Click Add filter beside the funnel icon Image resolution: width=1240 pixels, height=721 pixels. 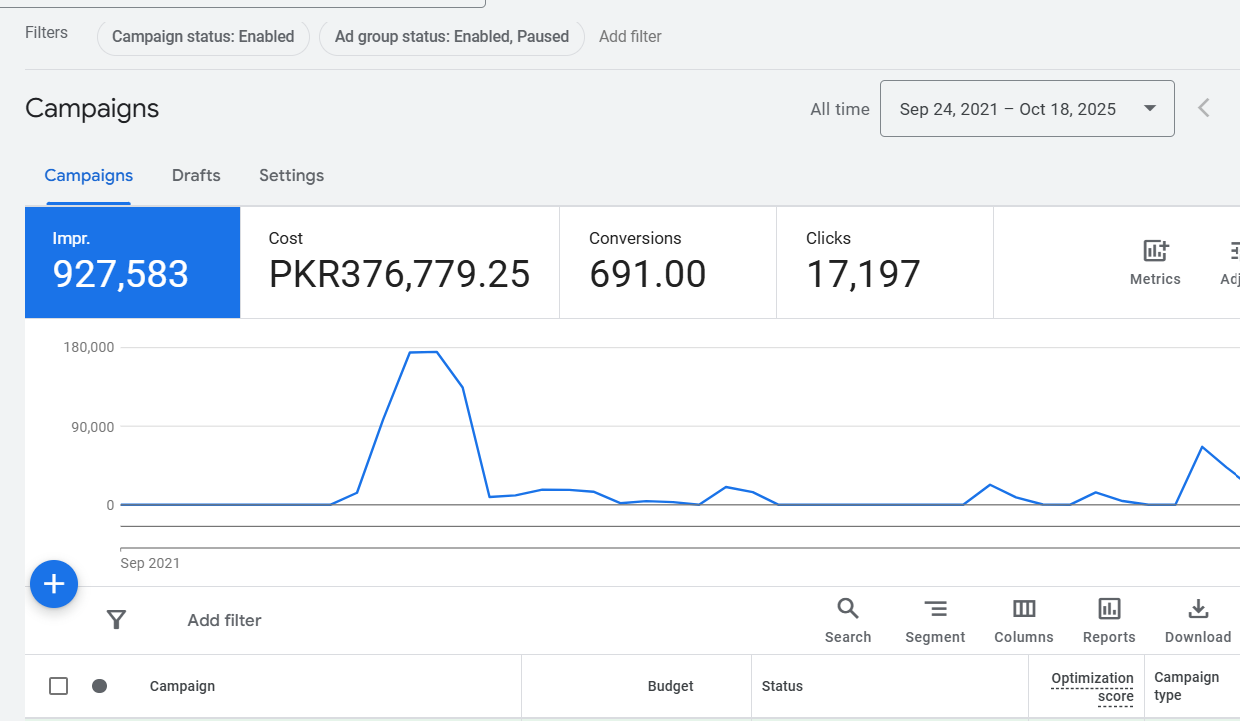point(224,620)
